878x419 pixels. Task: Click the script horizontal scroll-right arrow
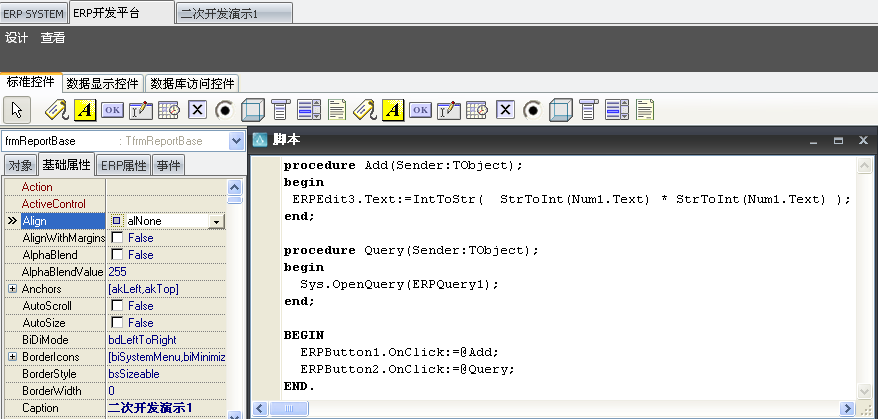(847, 409)
